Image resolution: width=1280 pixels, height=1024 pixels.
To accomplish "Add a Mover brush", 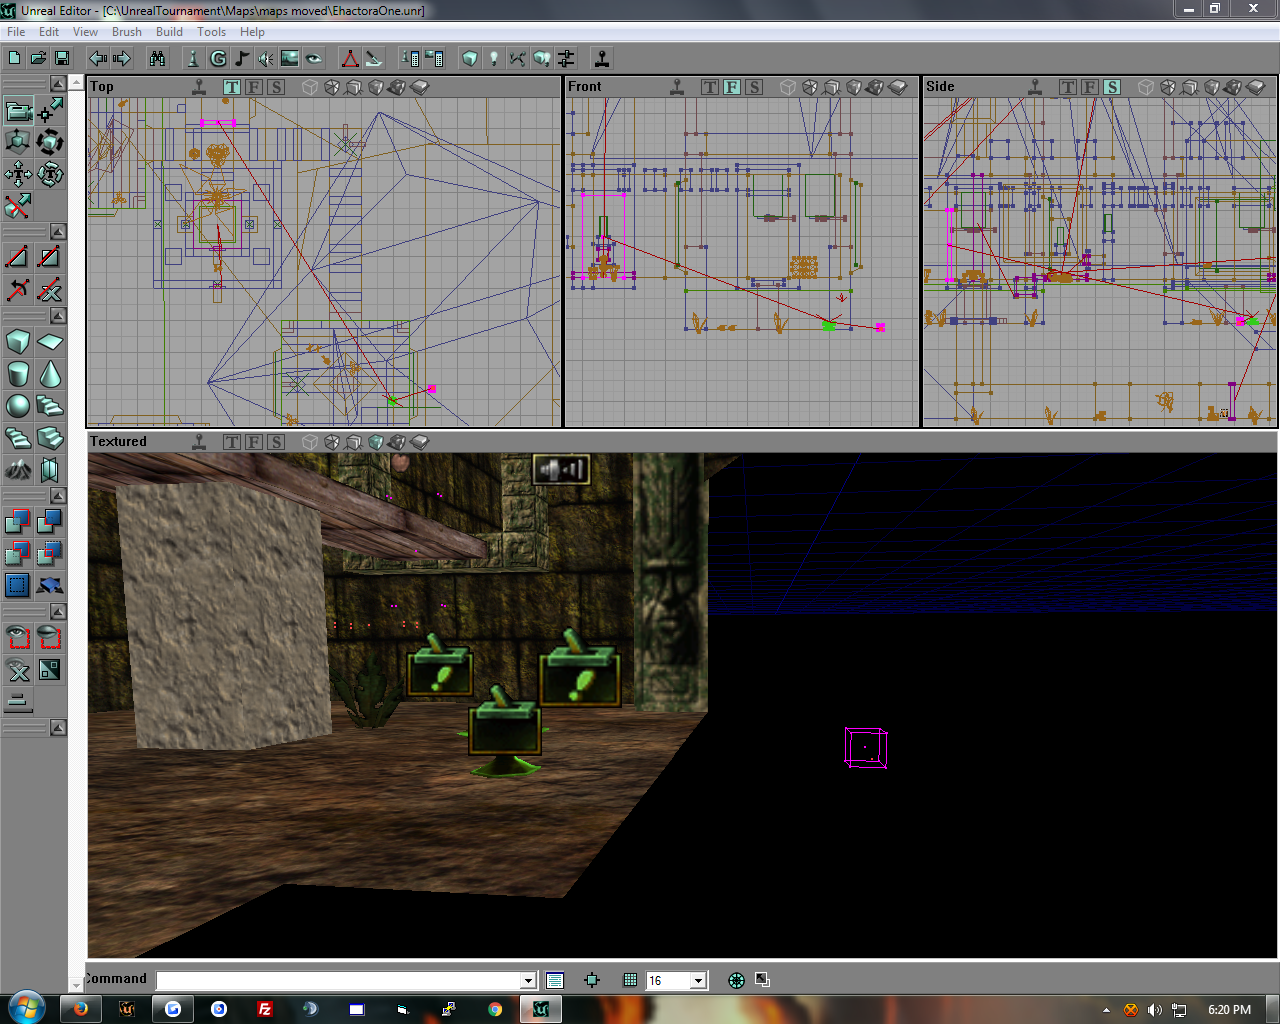I will 50,585.
